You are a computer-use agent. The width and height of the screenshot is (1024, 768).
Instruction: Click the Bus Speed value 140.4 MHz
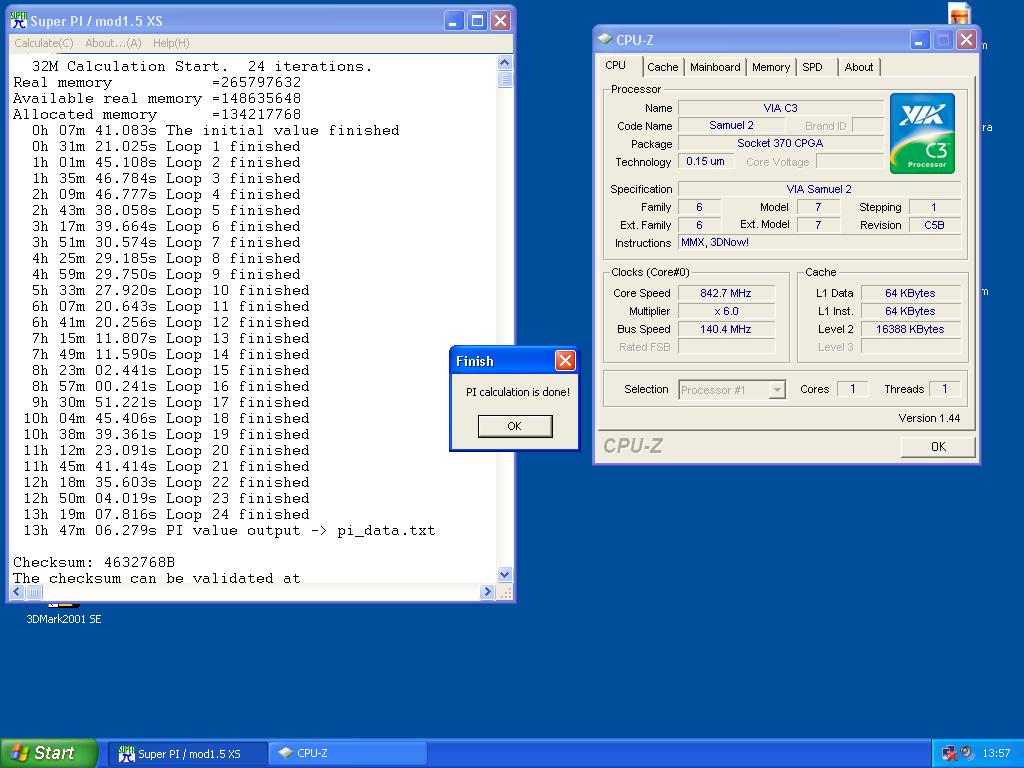tap(726, 329)
